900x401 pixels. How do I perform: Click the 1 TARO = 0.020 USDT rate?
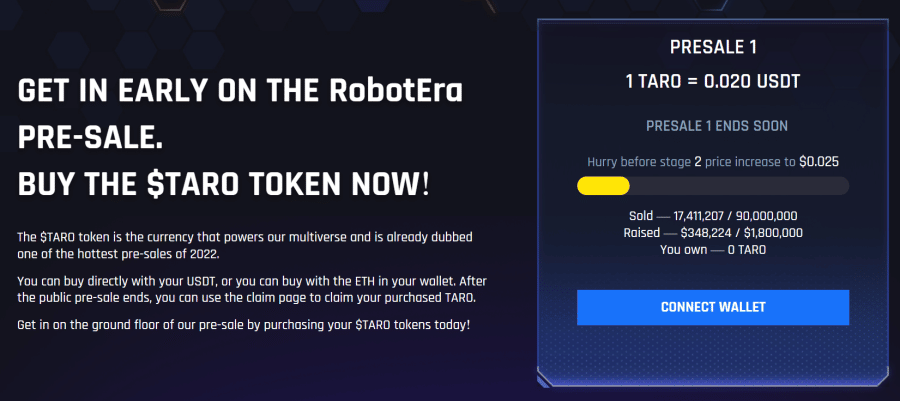point(713,81)
